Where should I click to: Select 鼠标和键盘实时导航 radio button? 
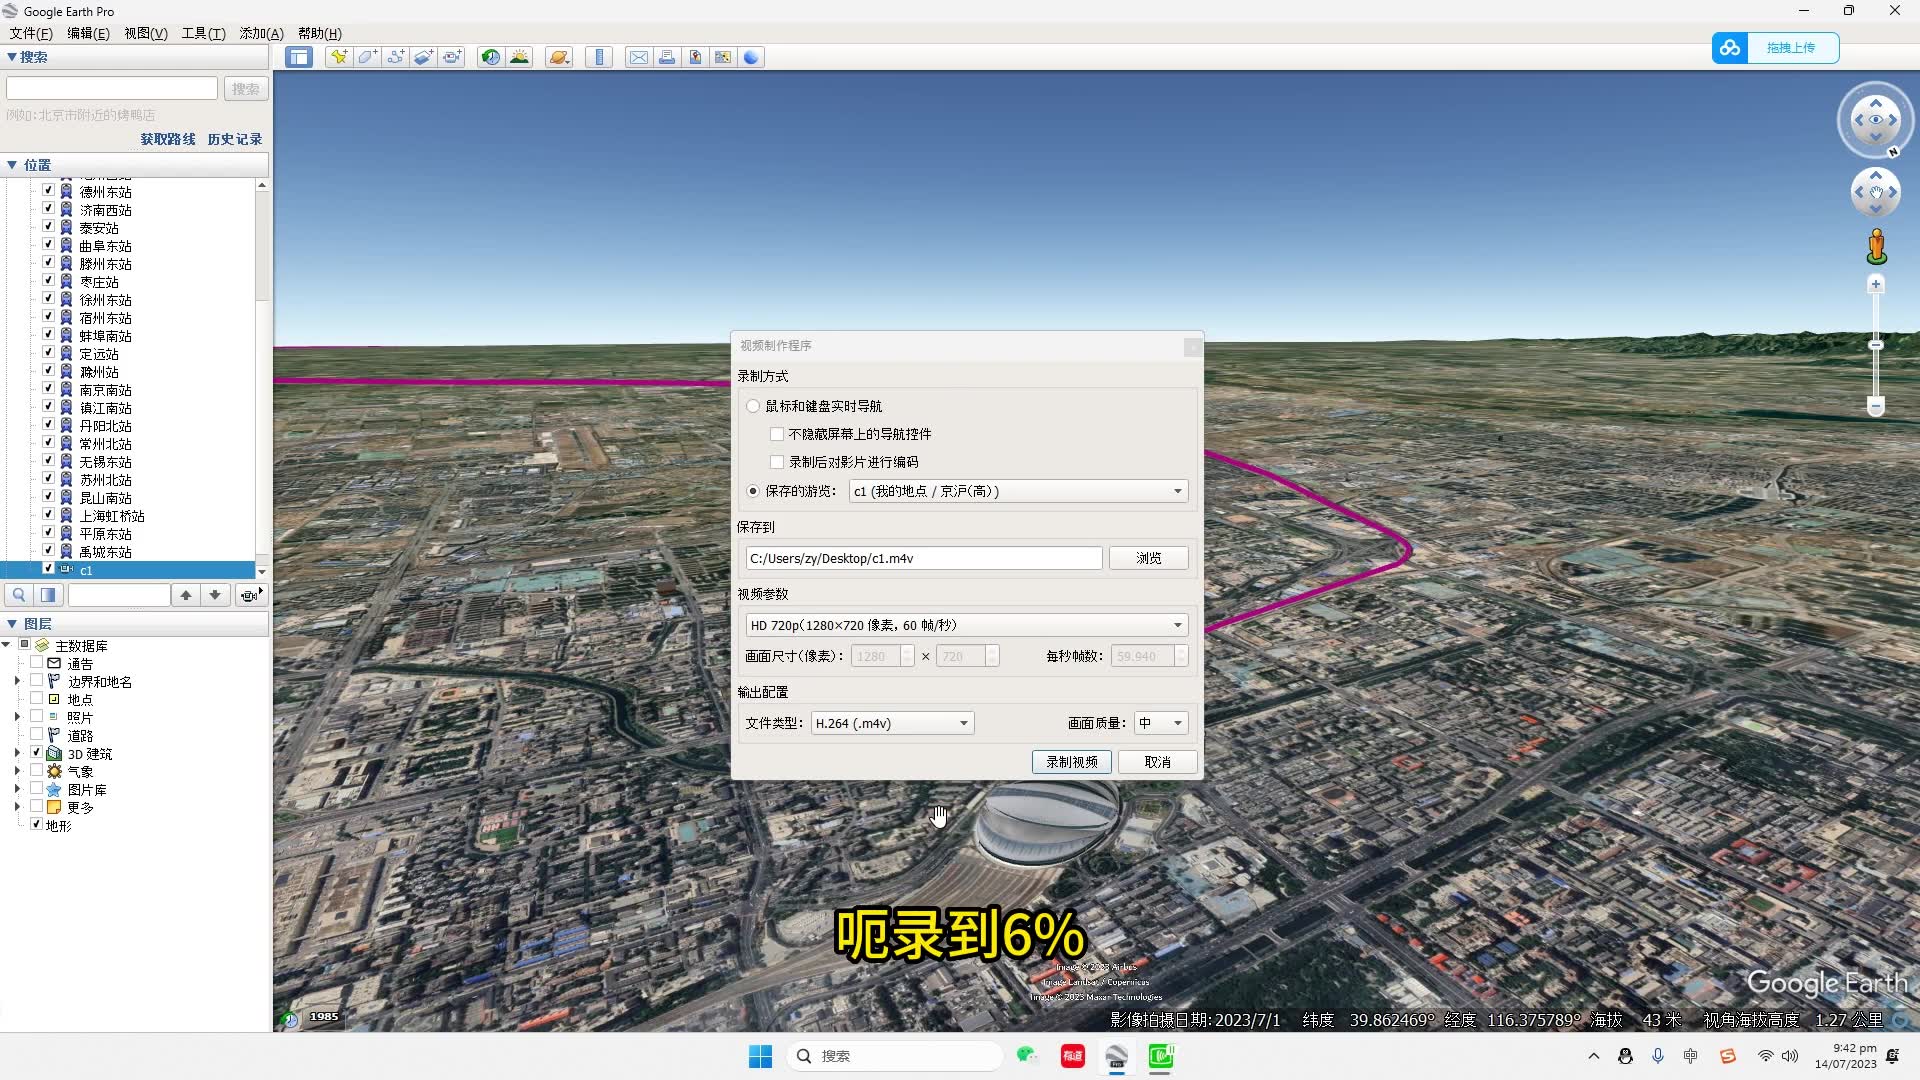[753, 406]
